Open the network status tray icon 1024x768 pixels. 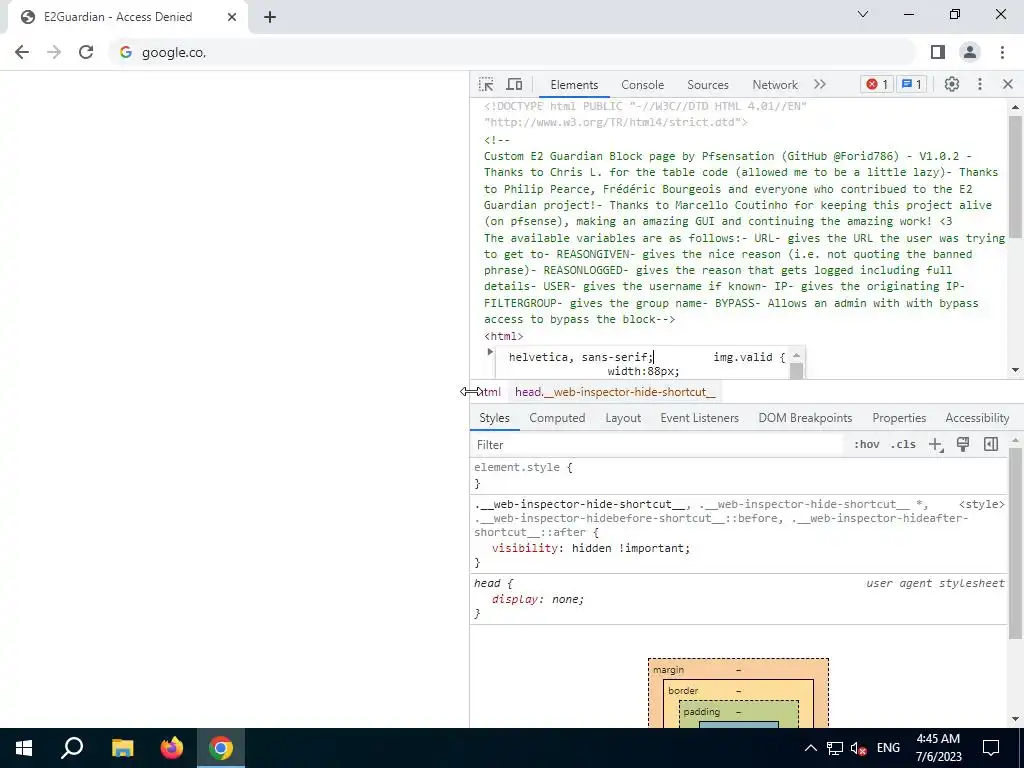coord(835,748)
